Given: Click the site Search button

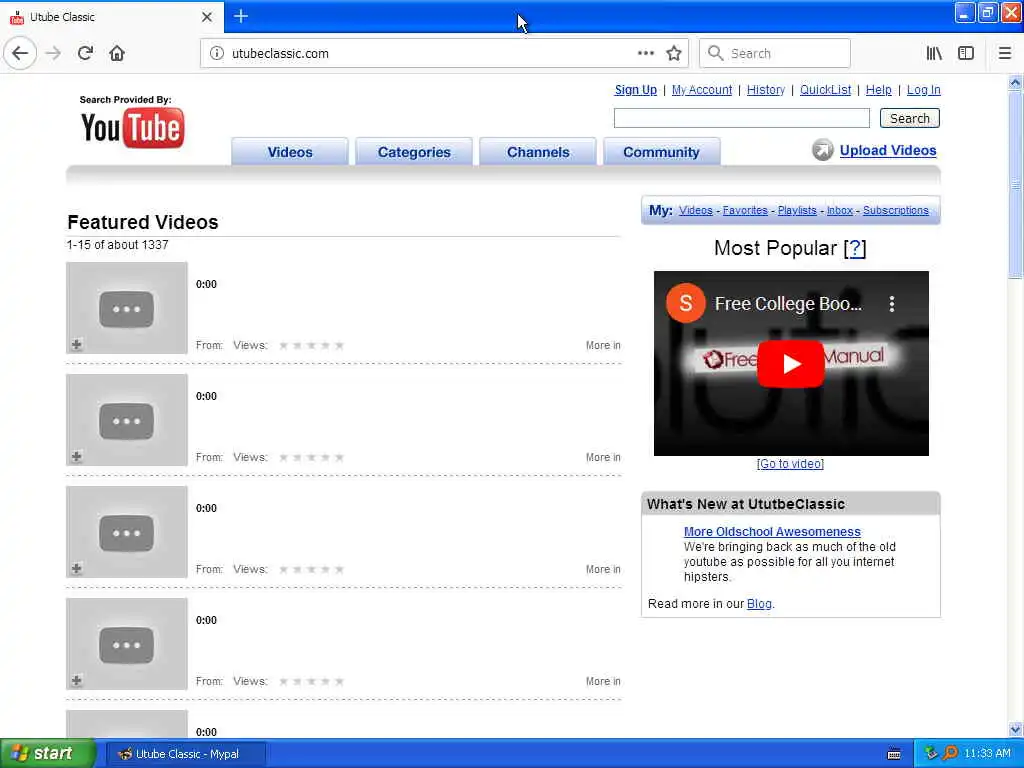Looking at the screenshot, I should click(x=910, y=118).
